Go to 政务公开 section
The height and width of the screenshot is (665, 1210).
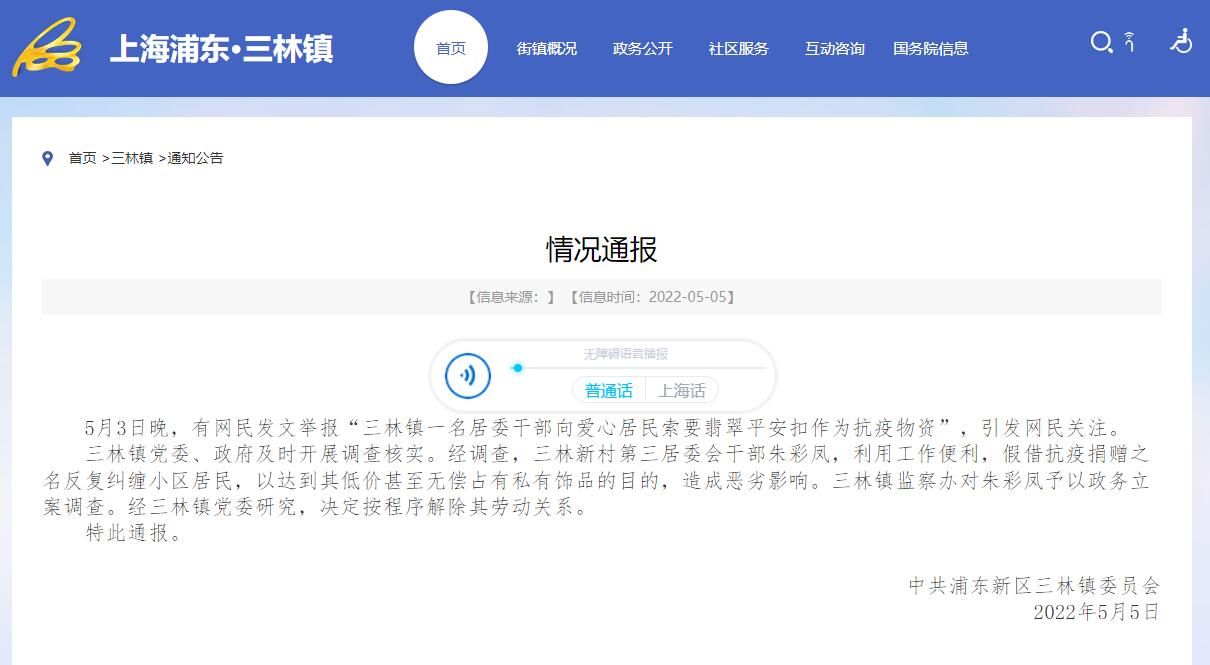[x=642, y=48]
